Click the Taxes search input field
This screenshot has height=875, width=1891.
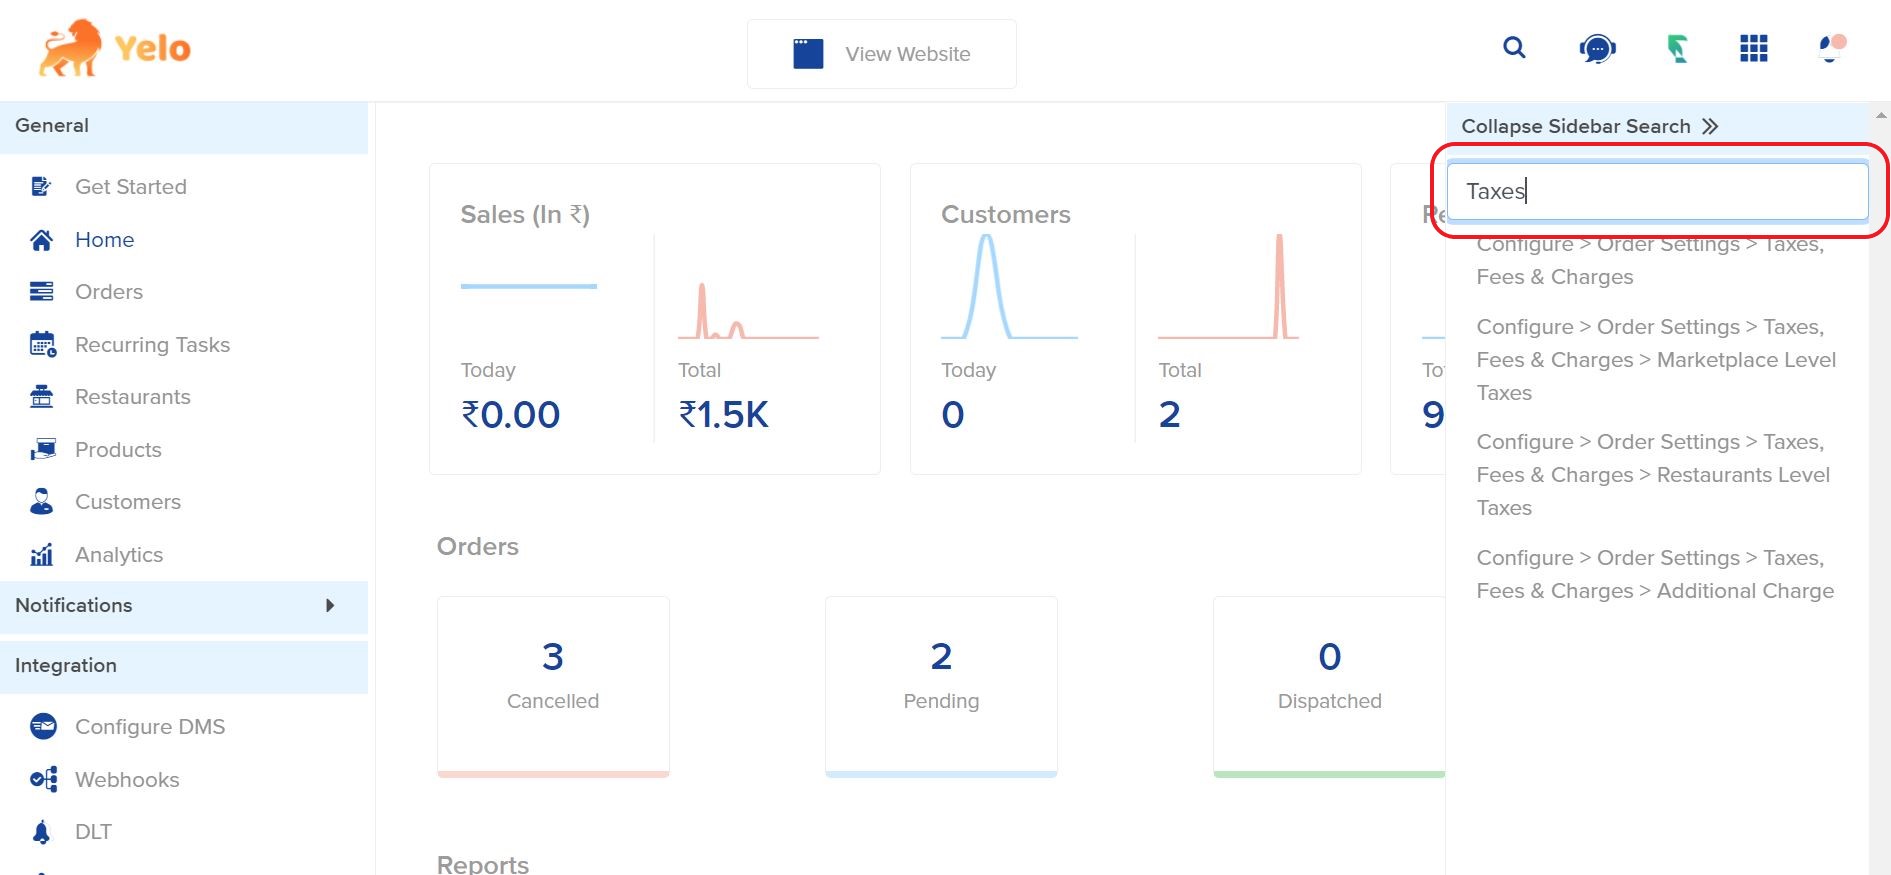(1657, 191)
